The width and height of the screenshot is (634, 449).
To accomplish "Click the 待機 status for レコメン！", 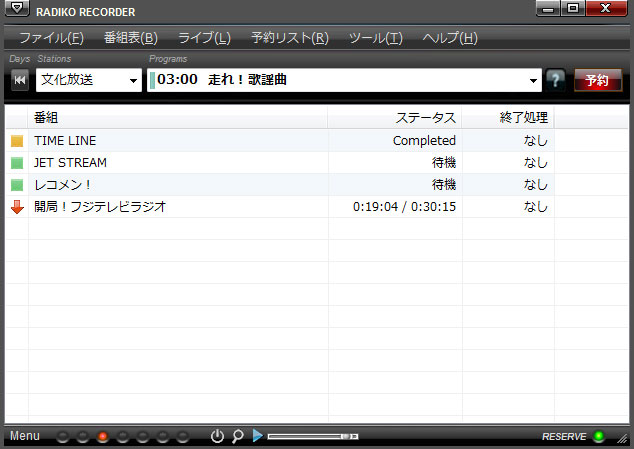I will click(x=444, y=185).
